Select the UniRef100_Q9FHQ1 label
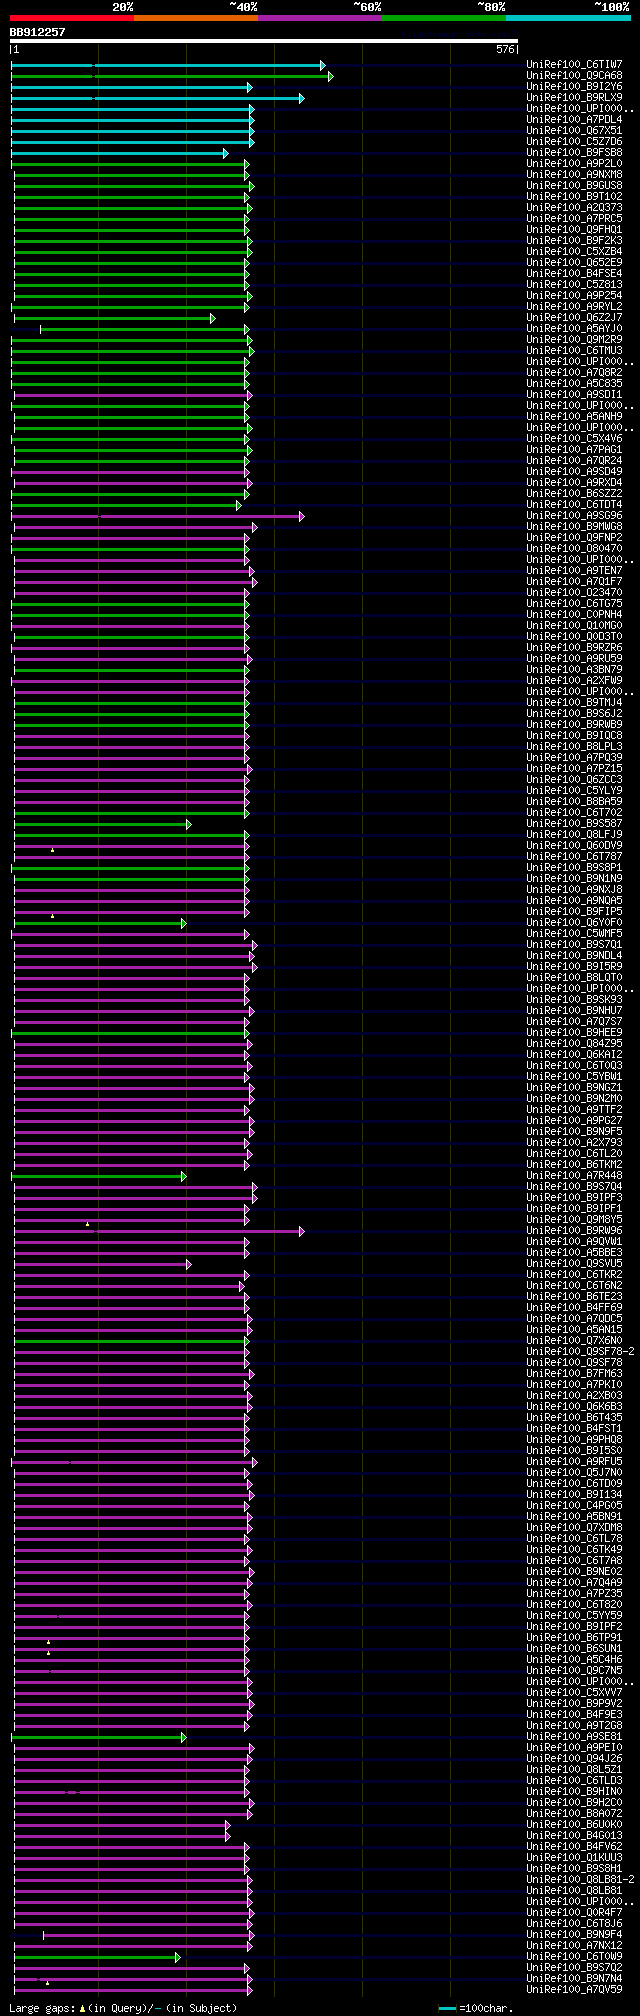The image size is (640, 2016). point(574,230)
